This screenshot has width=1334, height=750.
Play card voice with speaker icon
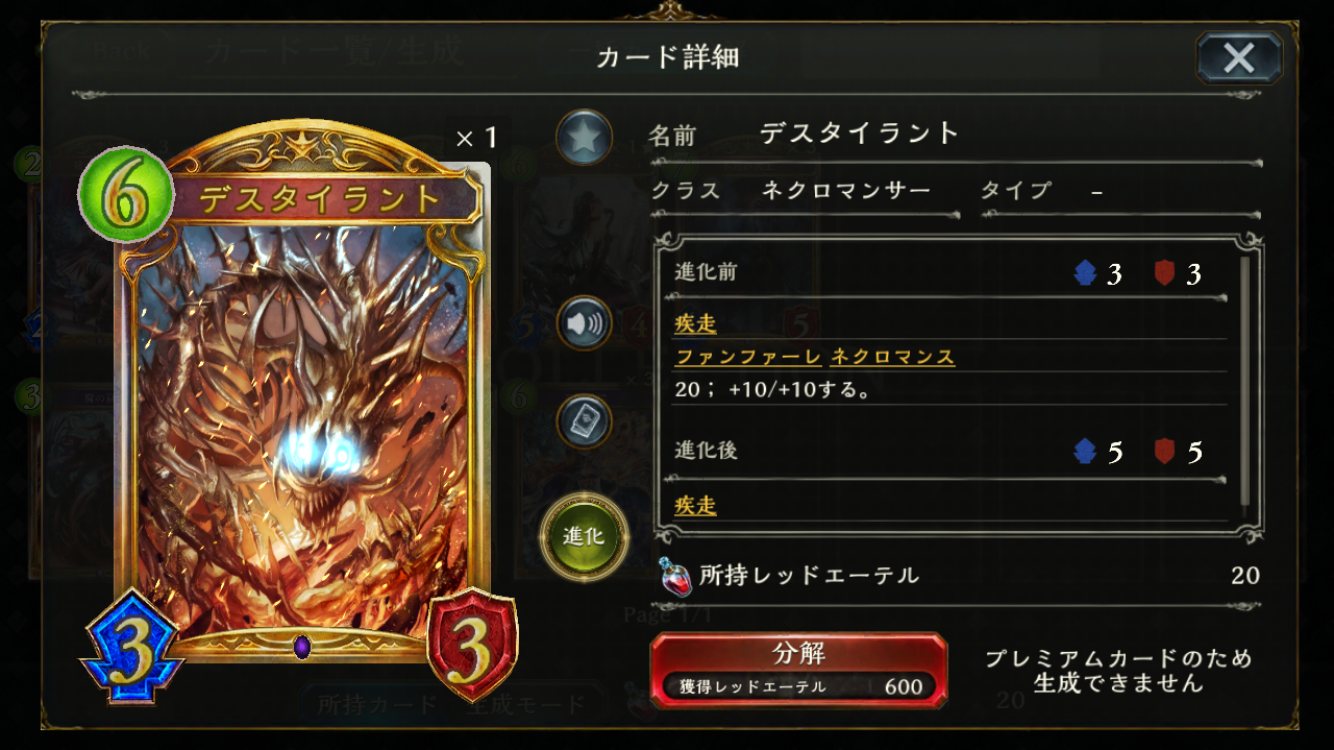(x=584, y=323)
